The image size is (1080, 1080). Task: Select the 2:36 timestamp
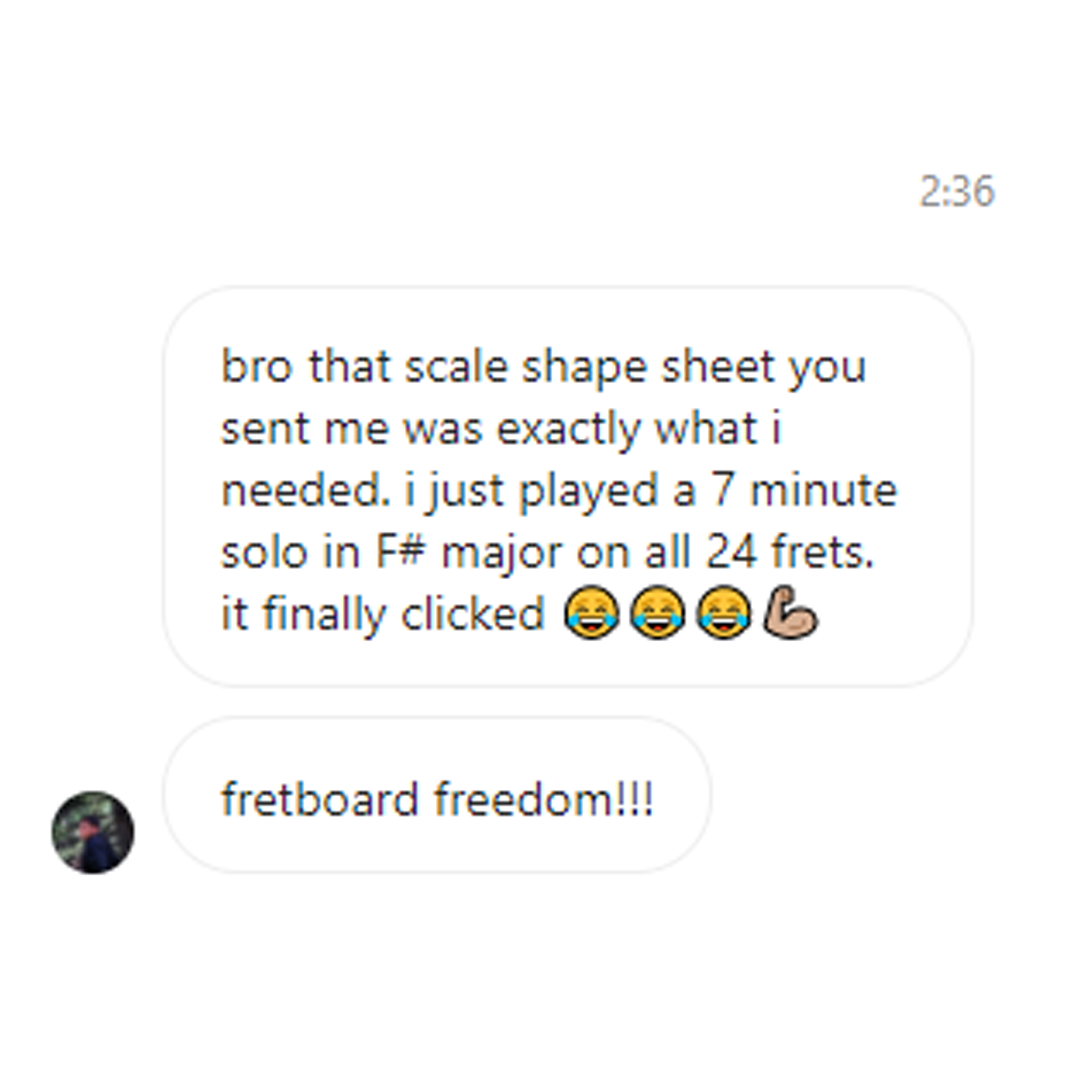pos(957,191)
